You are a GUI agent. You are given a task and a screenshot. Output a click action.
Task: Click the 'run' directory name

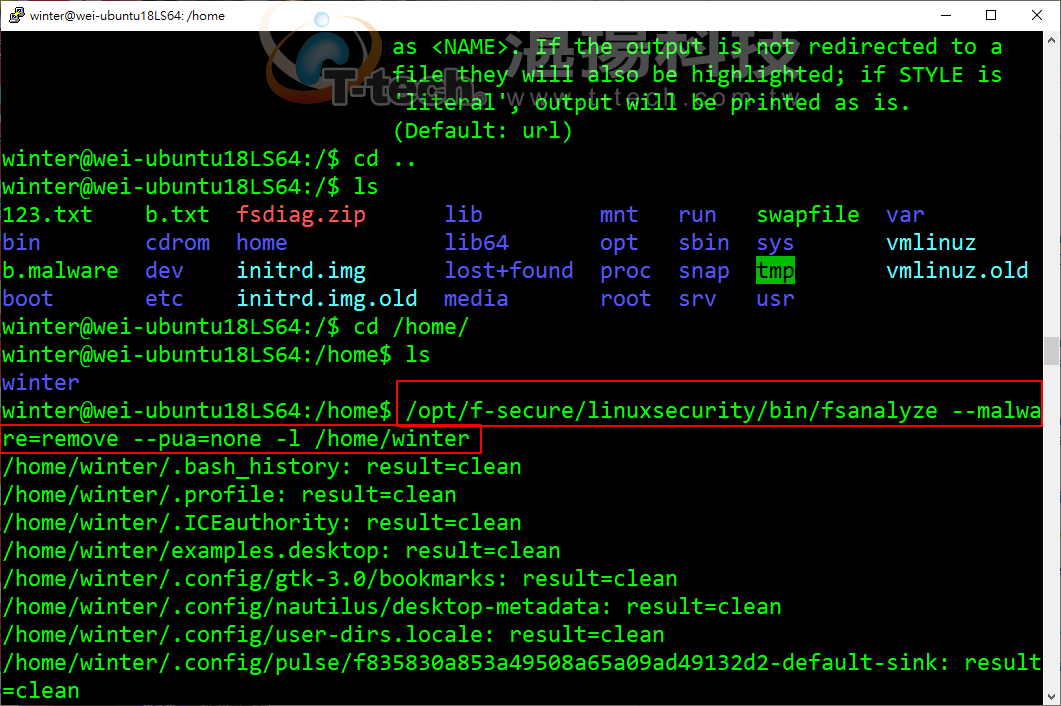[x=698, y=215]
